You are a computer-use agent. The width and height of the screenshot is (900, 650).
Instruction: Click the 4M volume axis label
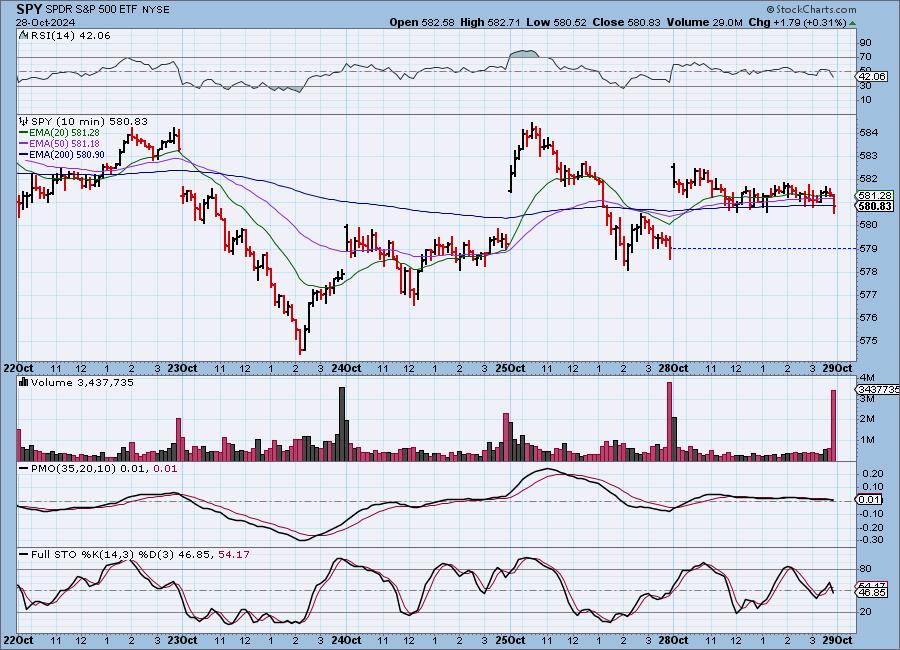point(867,378)
